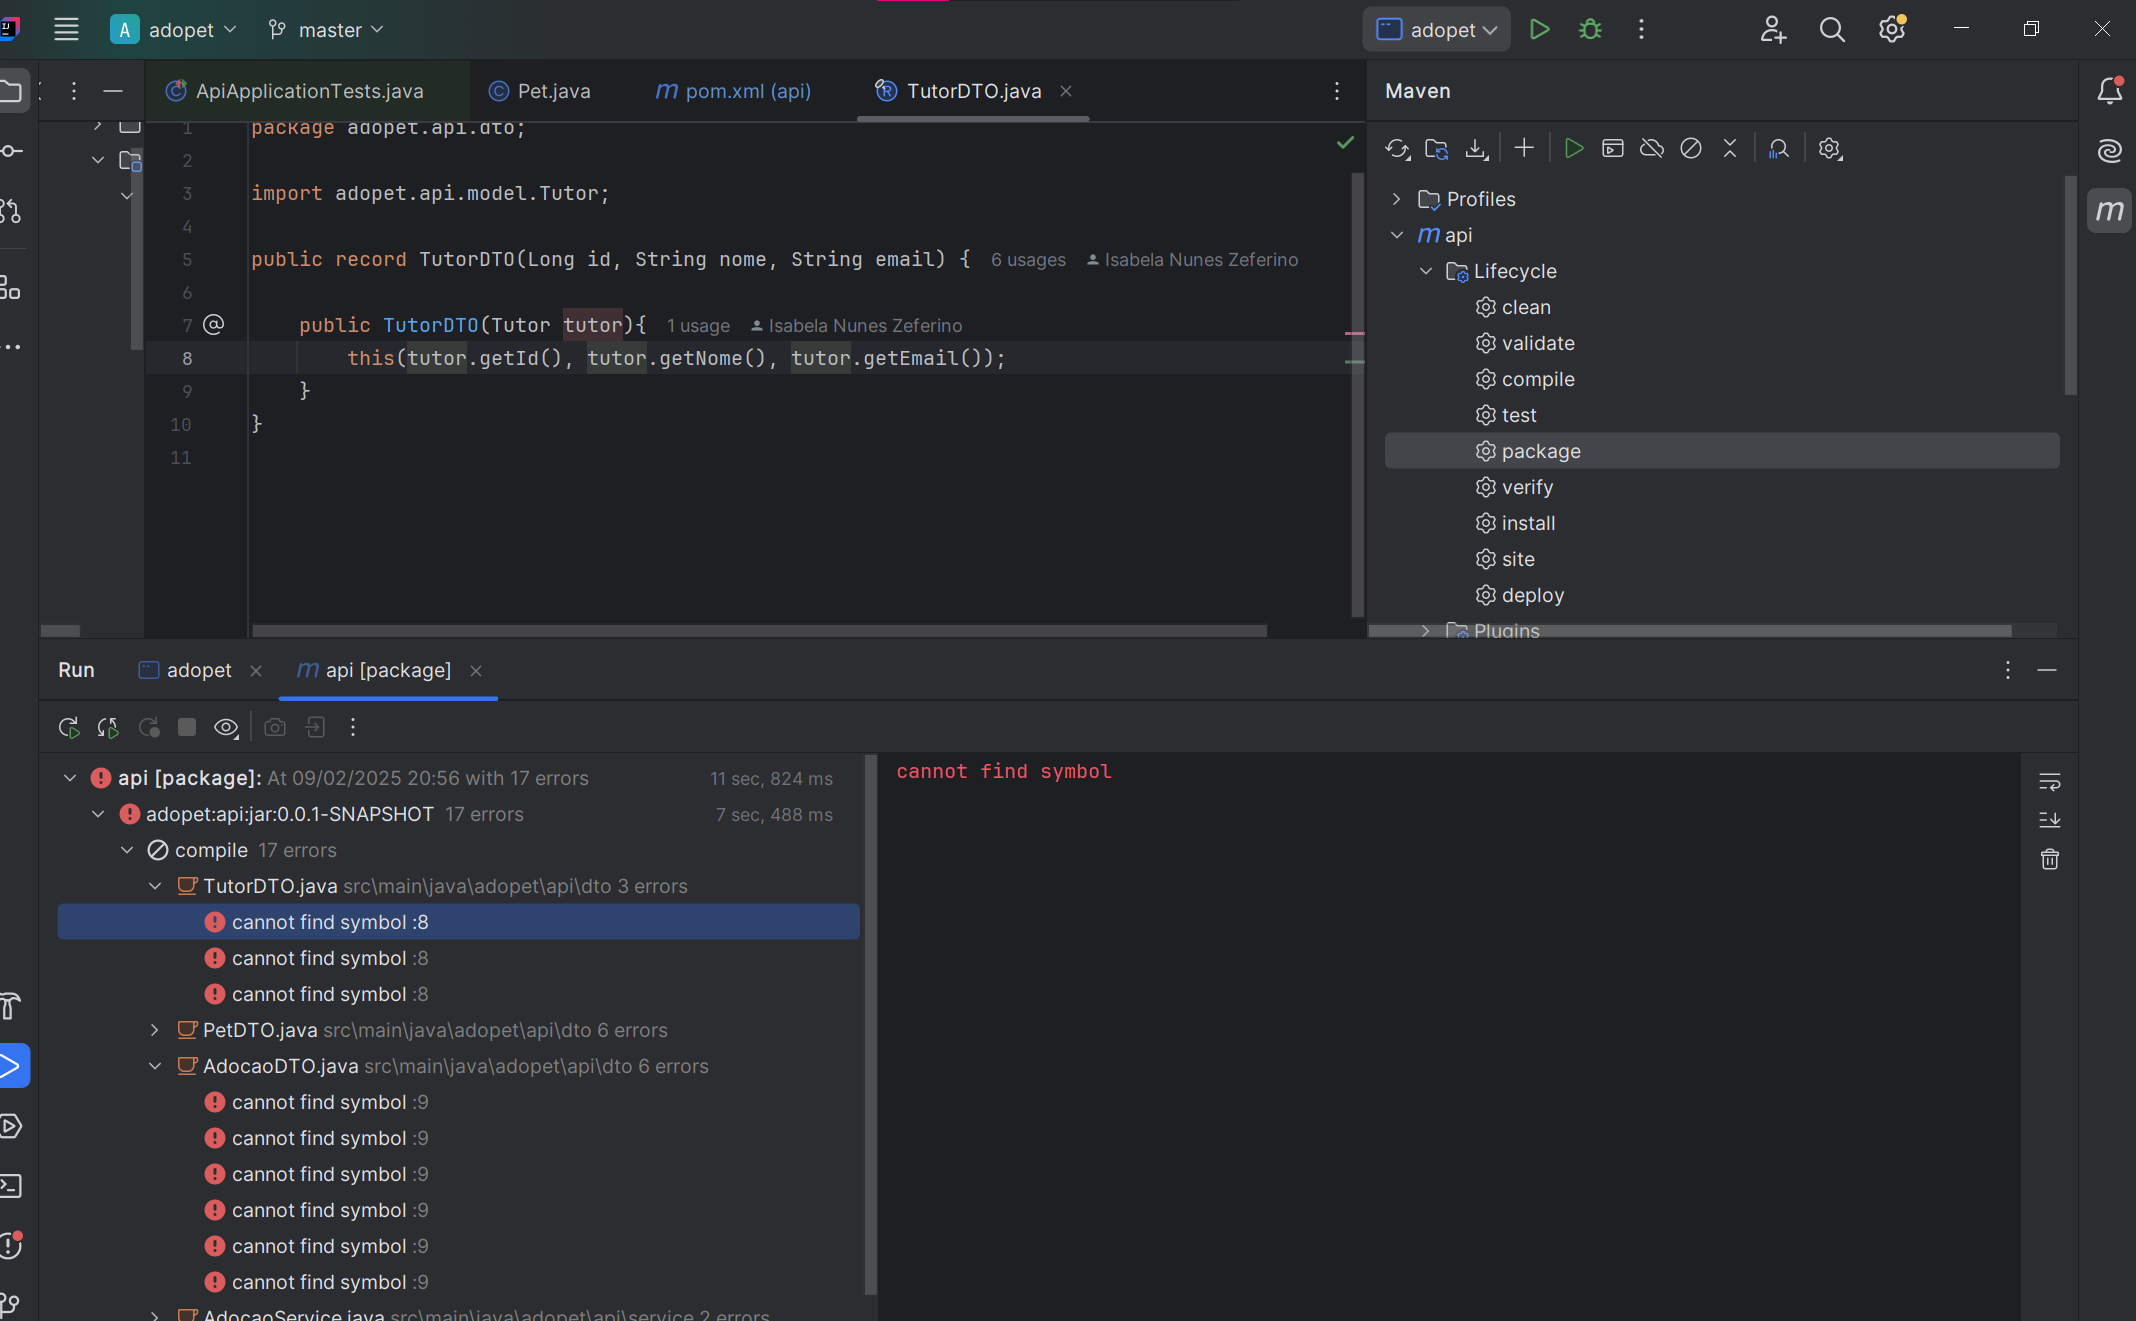The image size is (2136, 1321).
Task: Open eye view options in Run toolbar
Action: pos(227,728)
